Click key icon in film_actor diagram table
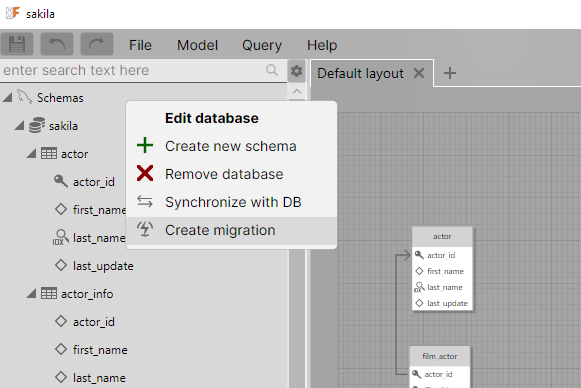The height and width of the screenshot is (388, 581). (x=416, y=374)
